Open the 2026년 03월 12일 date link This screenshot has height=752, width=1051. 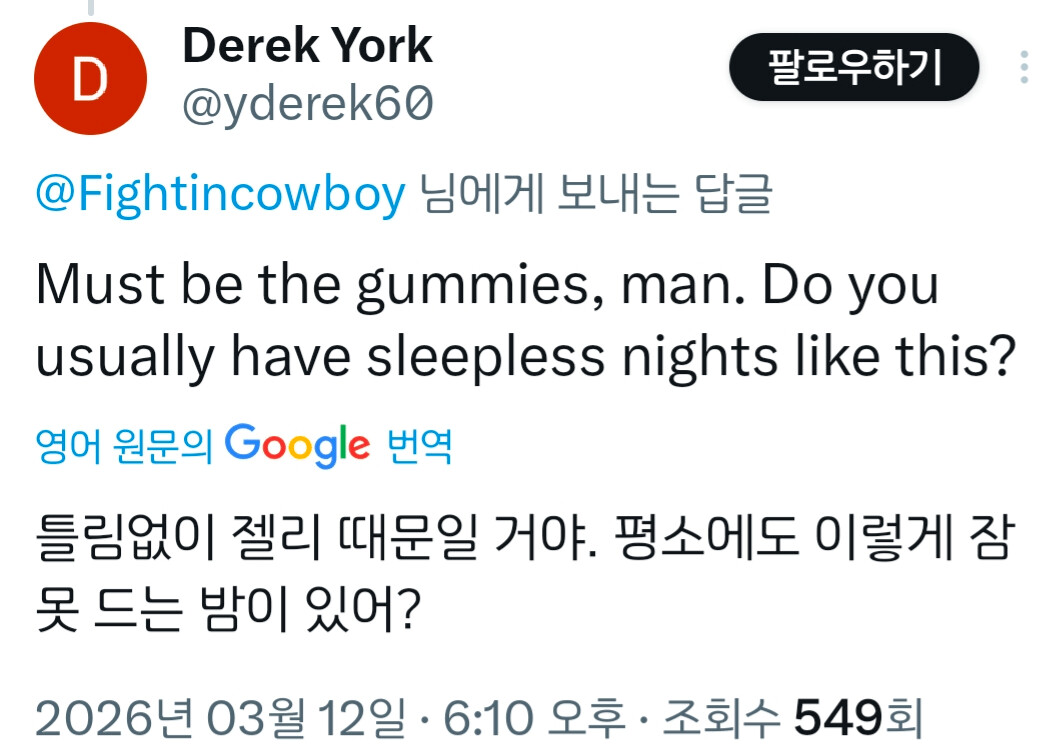221,719
